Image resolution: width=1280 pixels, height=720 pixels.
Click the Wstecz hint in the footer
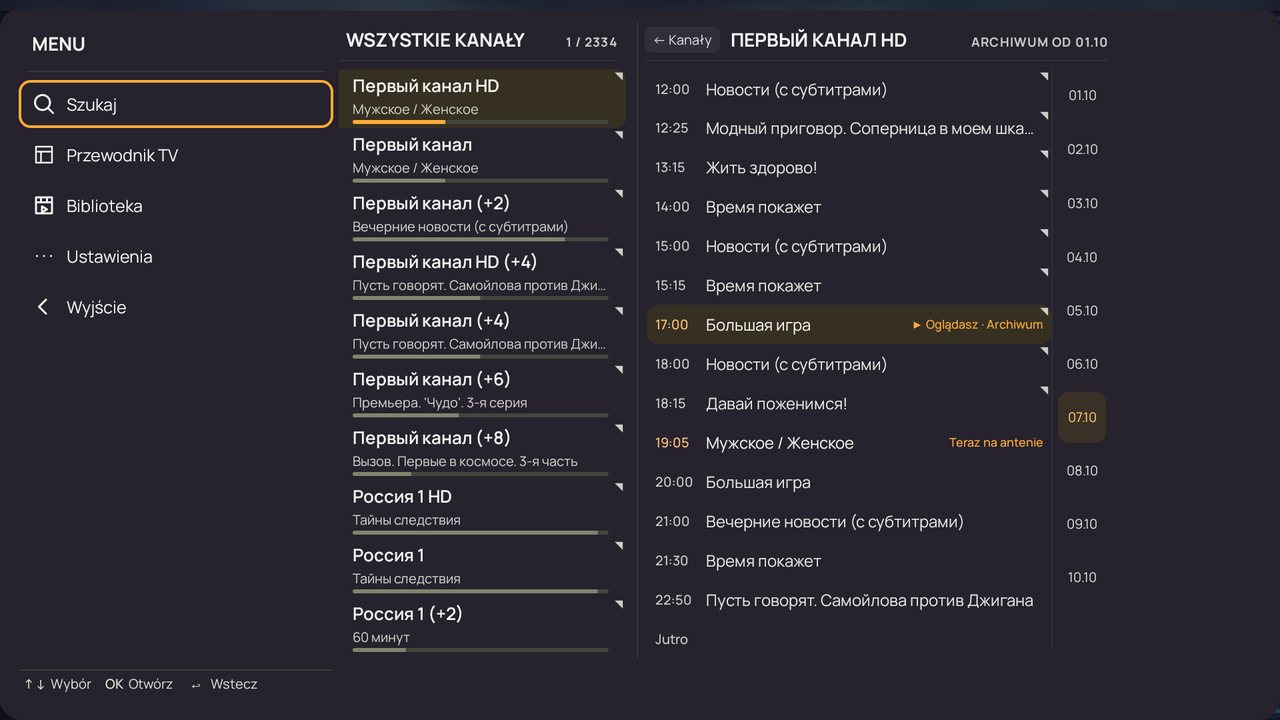pos(223,685)
